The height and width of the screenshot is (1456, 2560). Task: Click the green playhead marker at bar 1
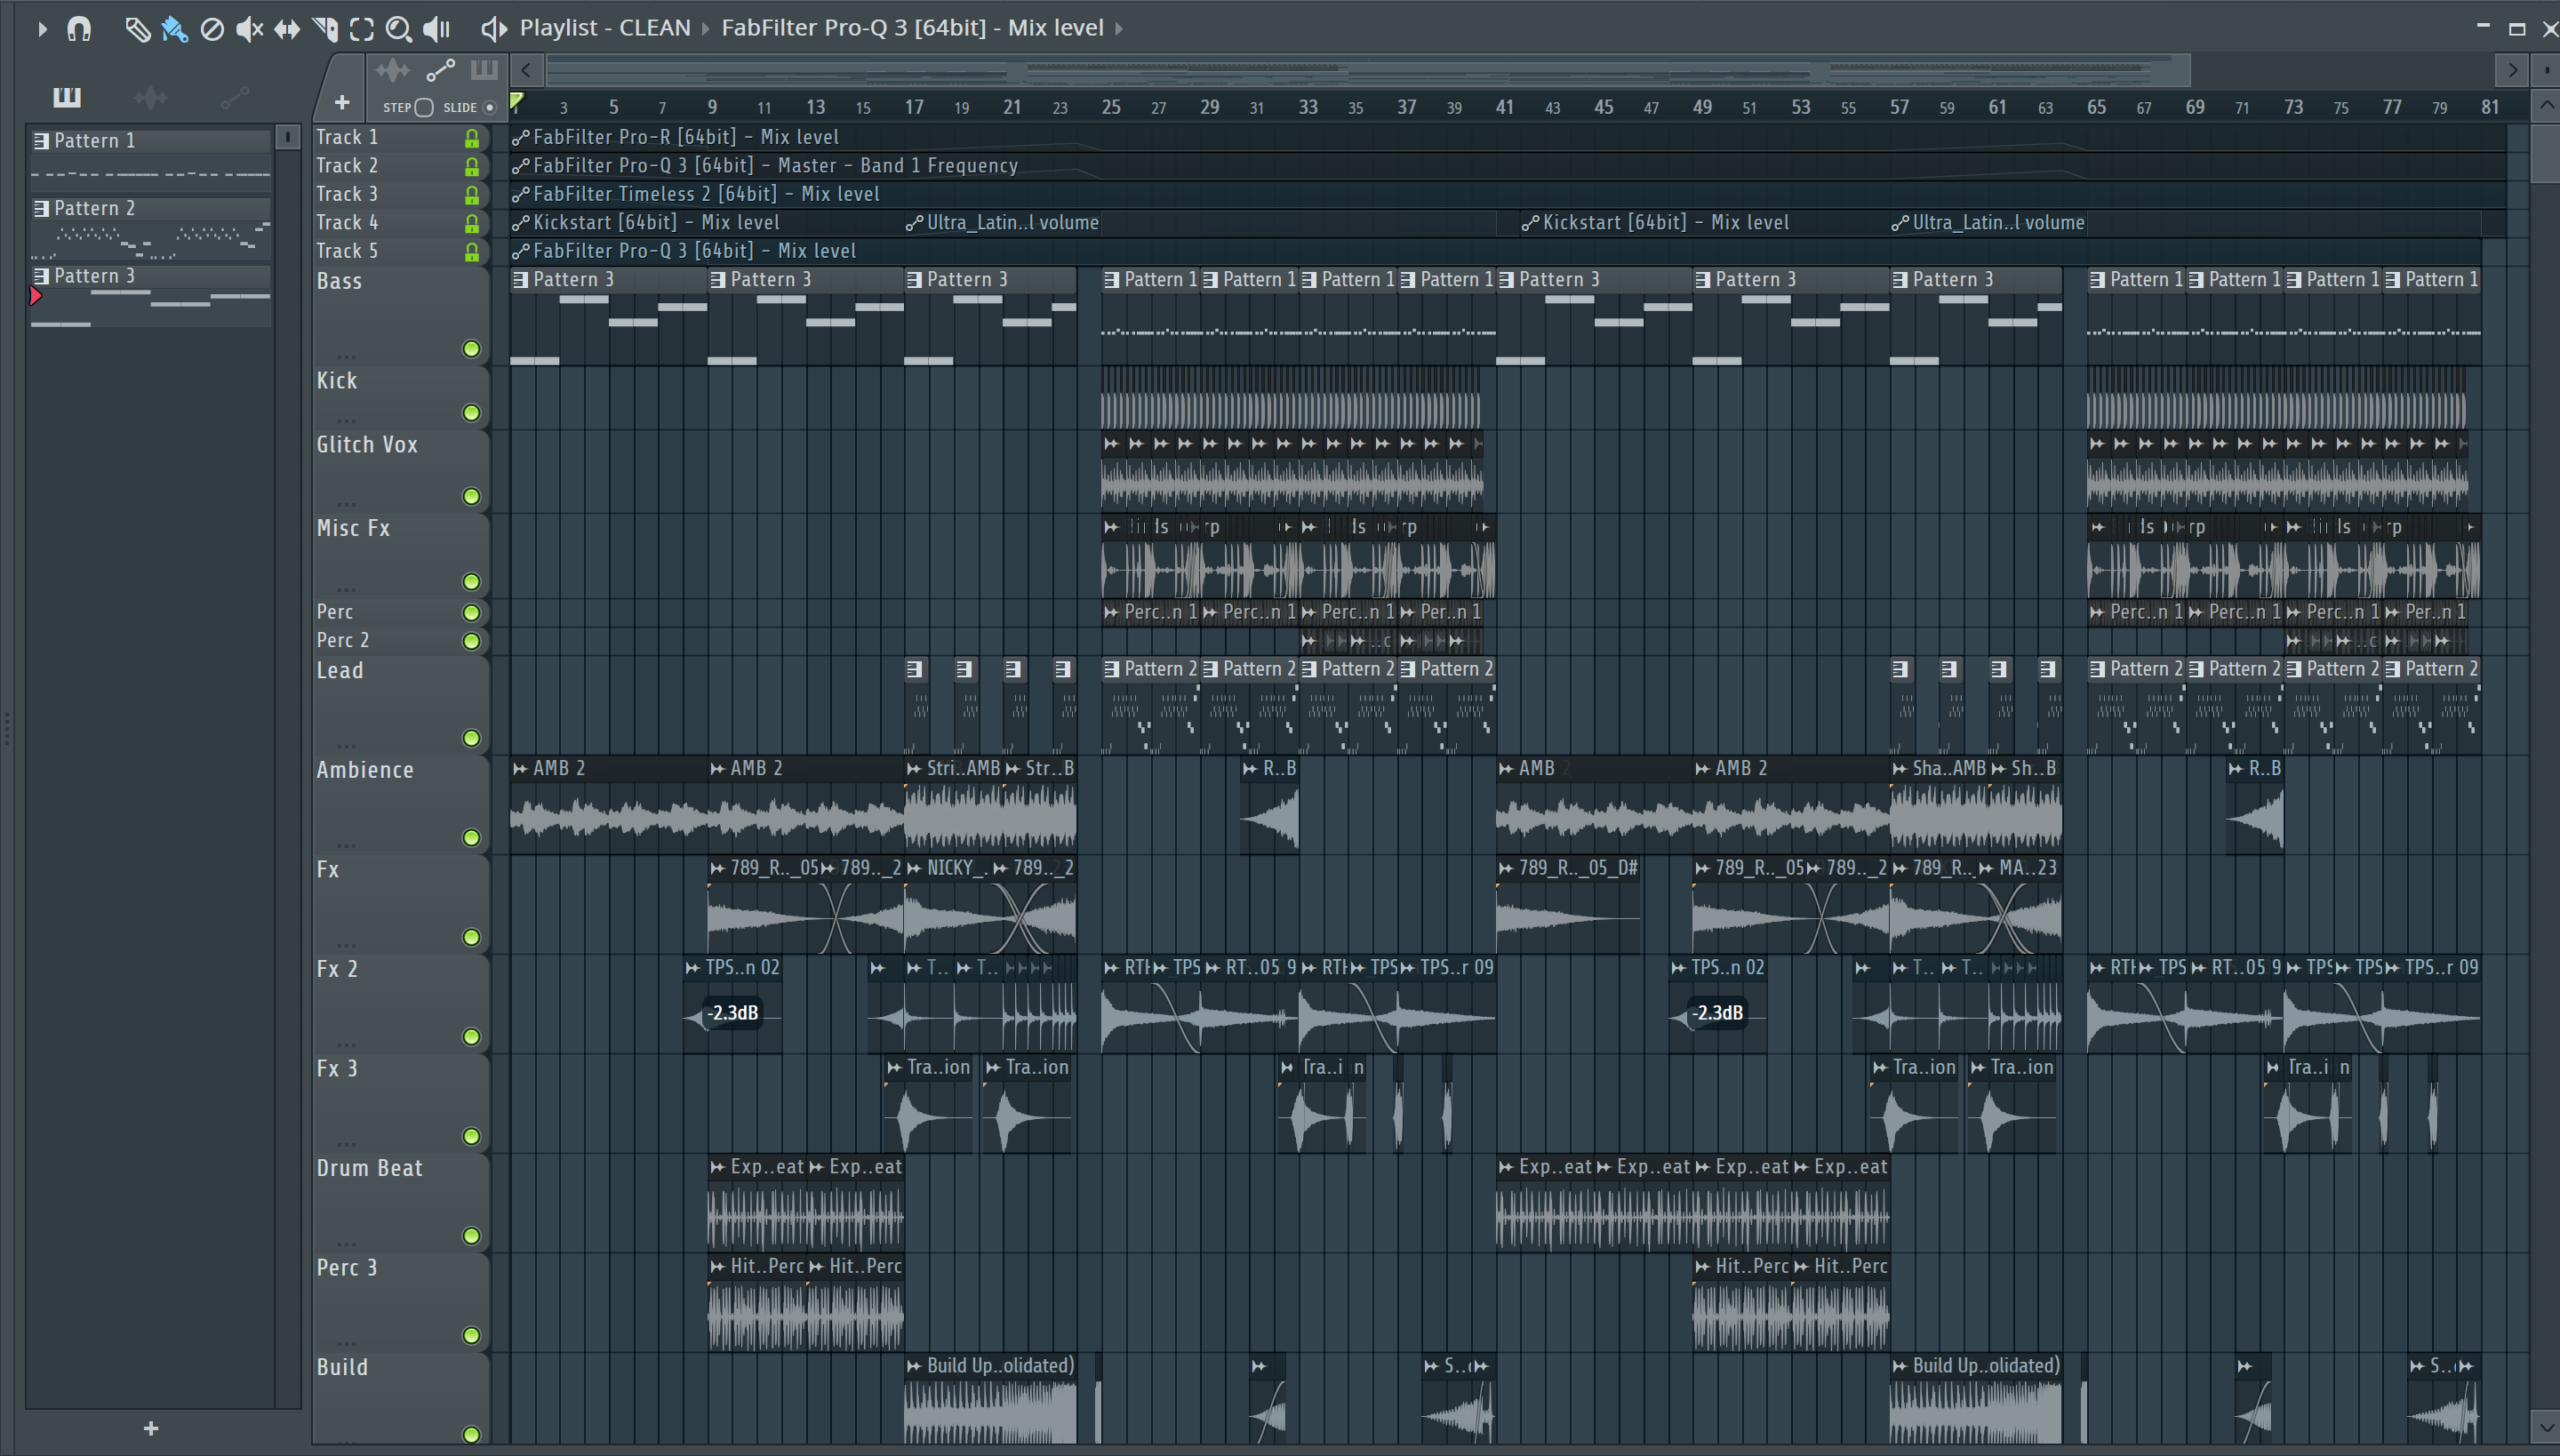coord(517,101)
